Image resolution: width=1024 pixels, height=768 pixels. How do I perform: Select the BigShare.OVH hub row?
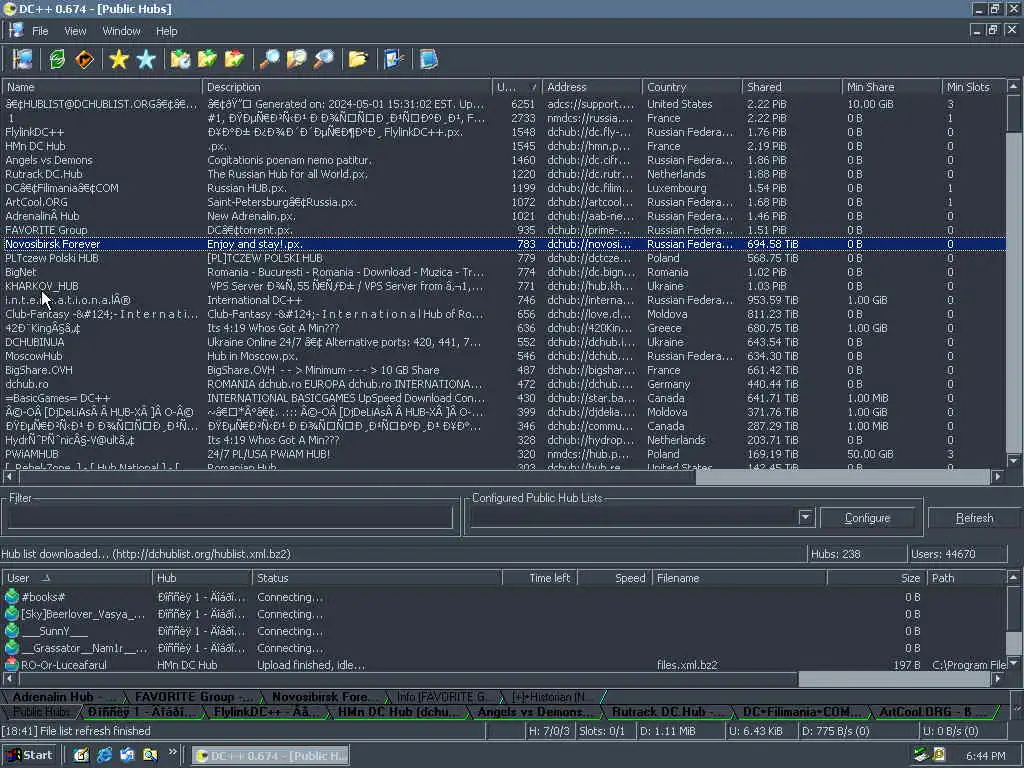tap(504, 370)
